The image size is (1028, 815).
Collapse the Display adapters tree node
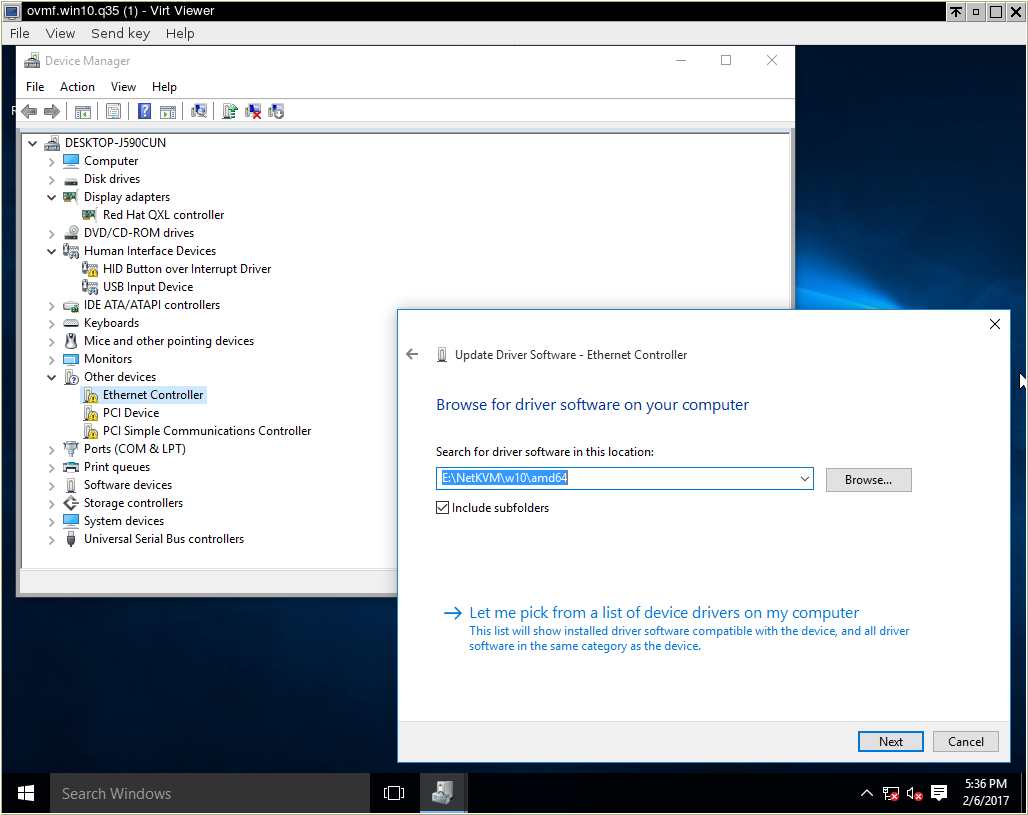[51, 197]
